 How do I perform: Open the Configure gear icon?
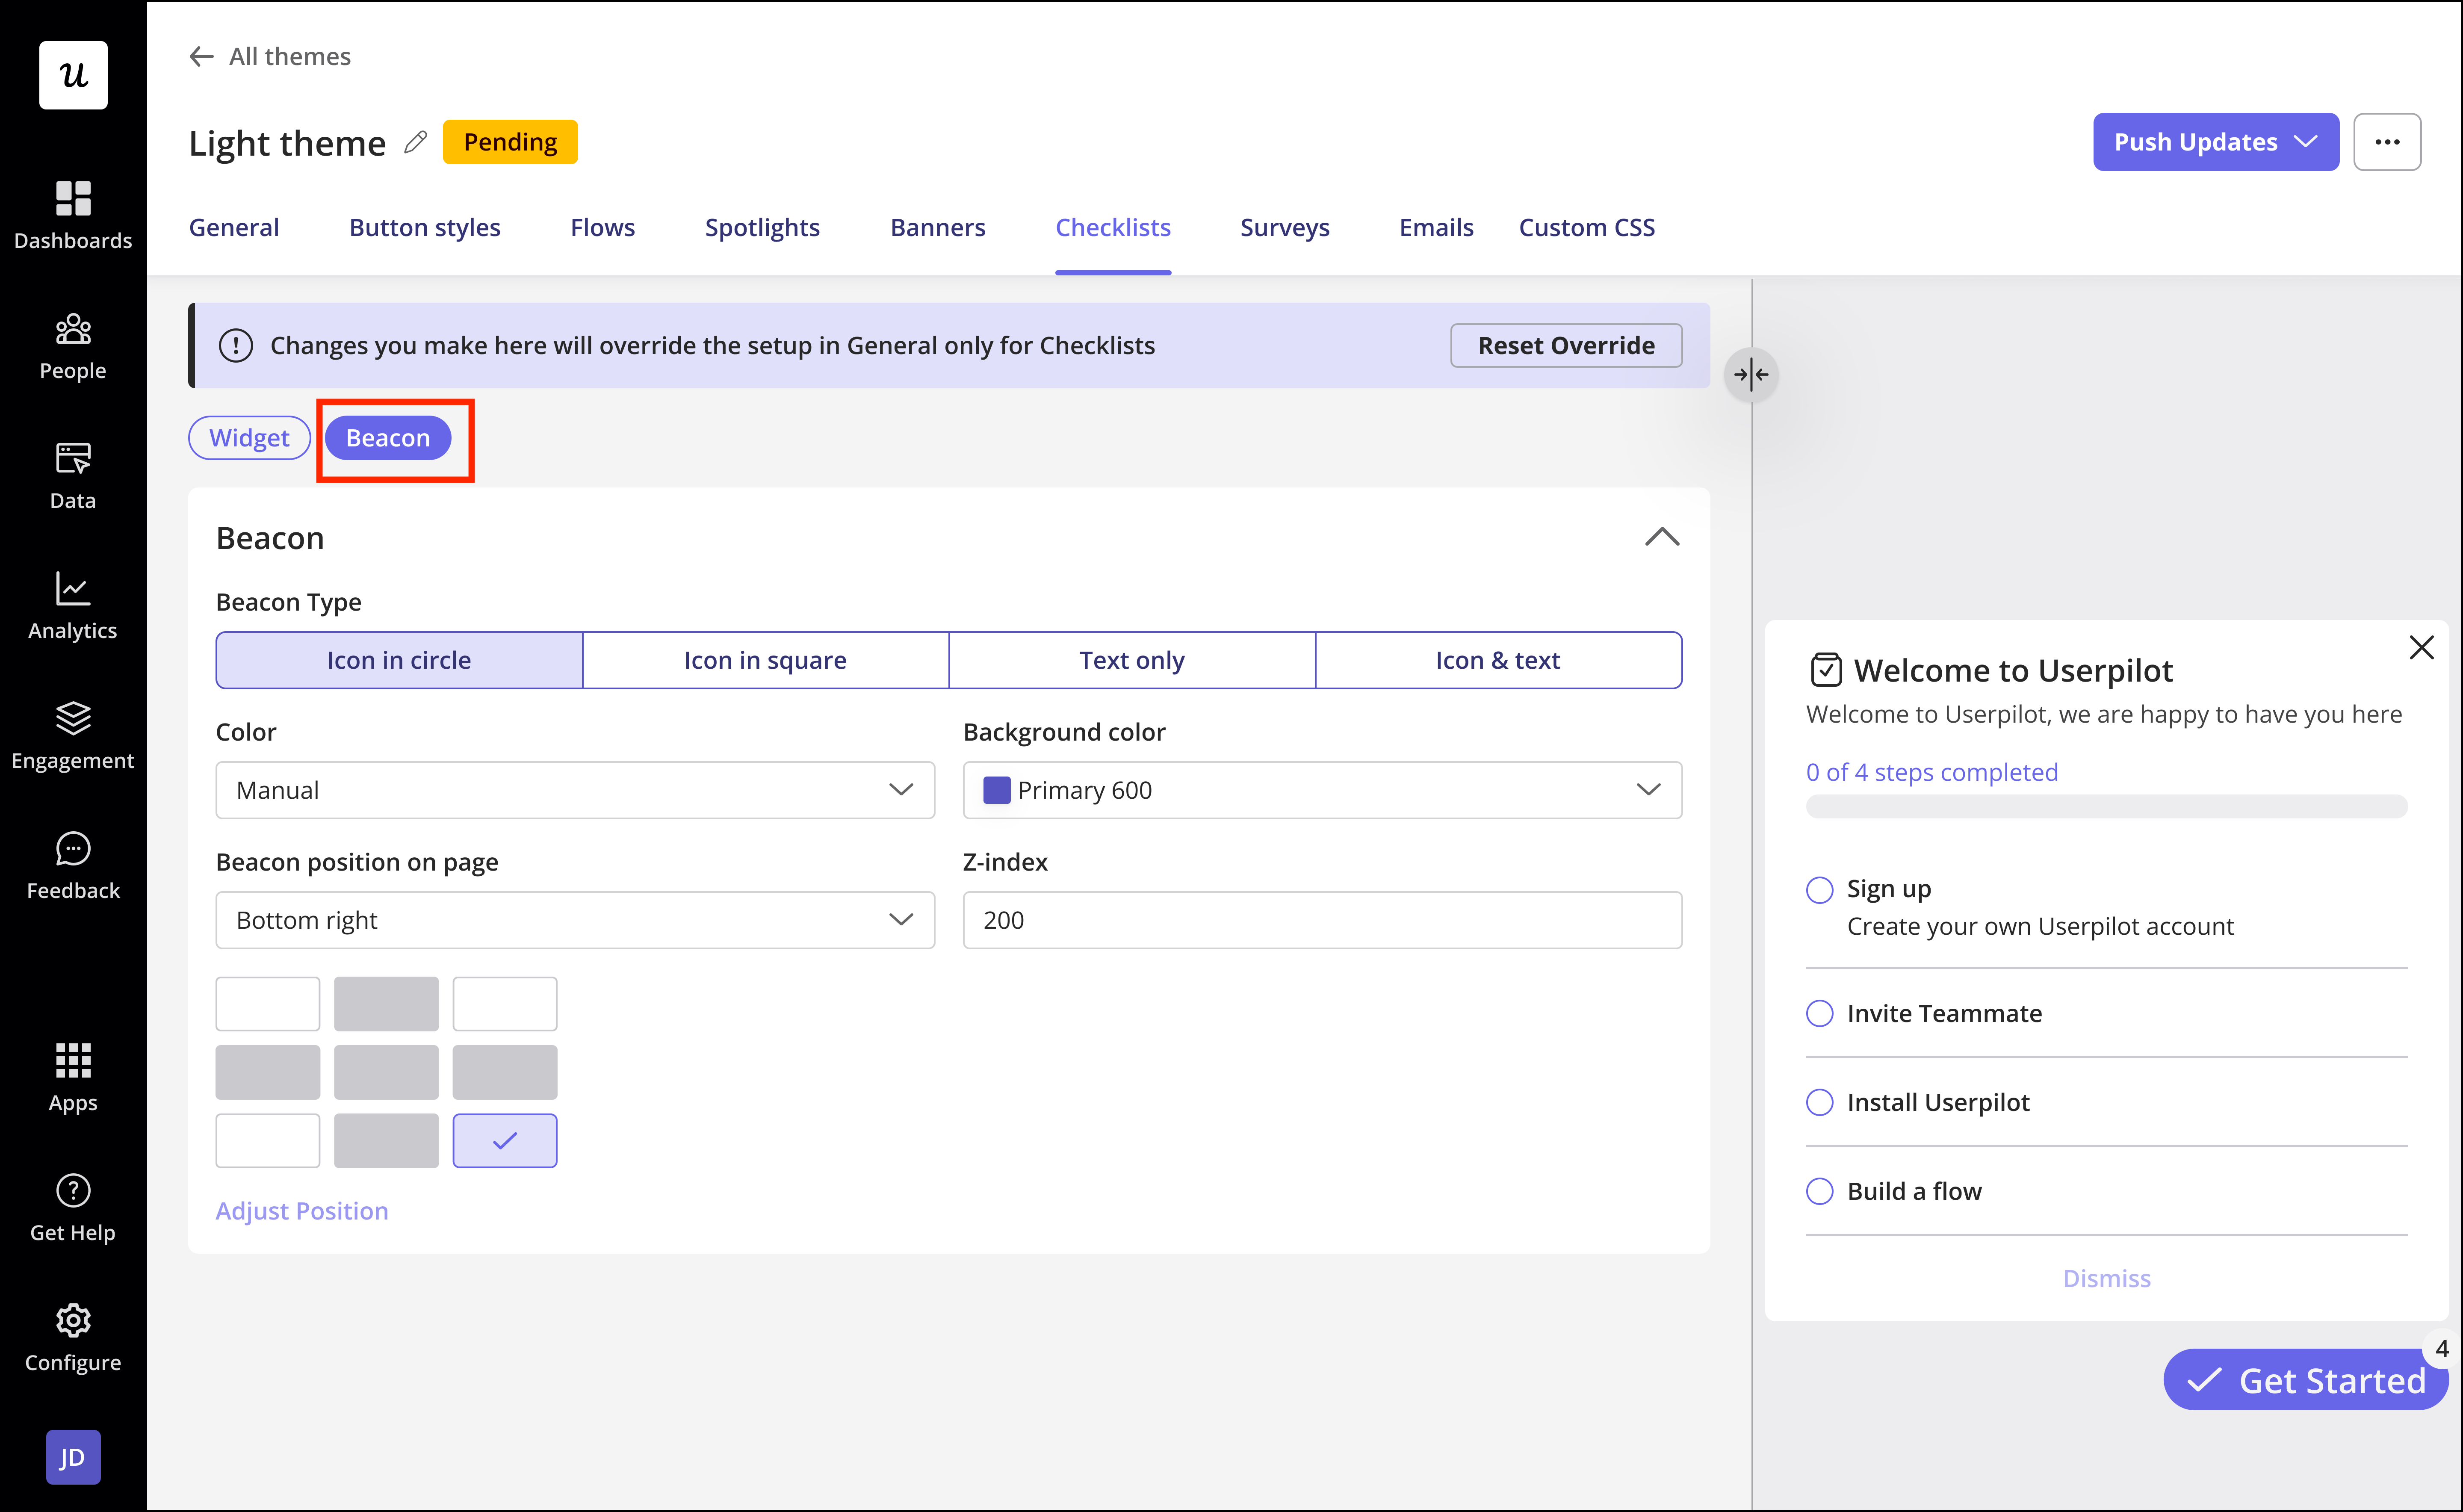tap(73, 1320)
